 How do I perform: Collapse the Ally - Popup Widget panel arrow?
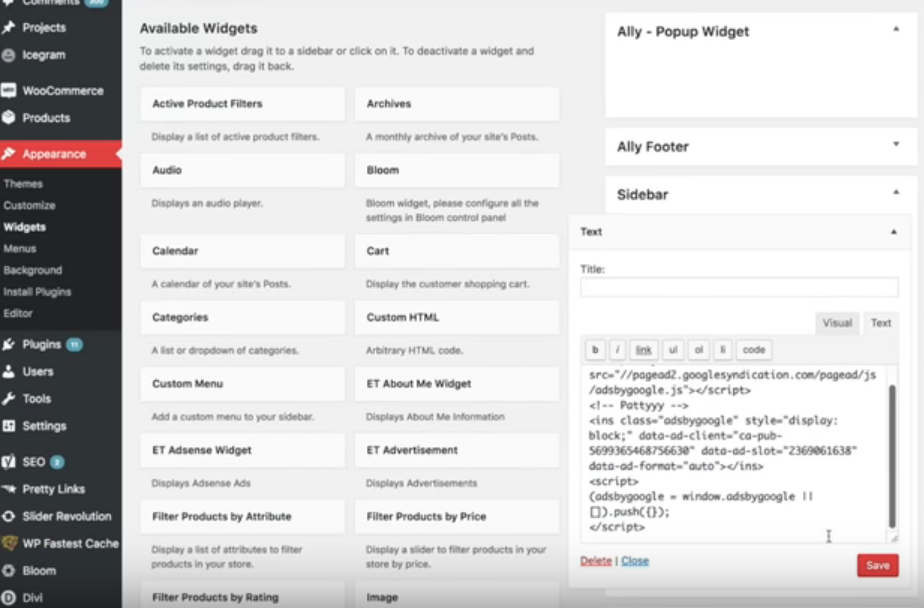[896, 29]
